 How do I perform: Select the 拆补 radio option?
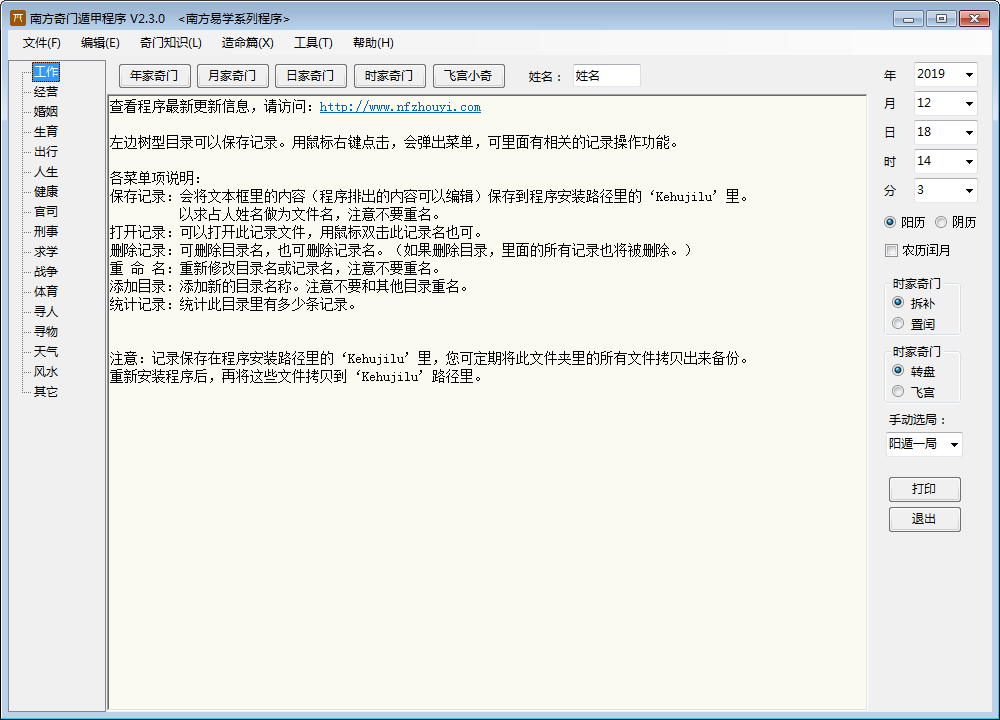pos(898,302)
